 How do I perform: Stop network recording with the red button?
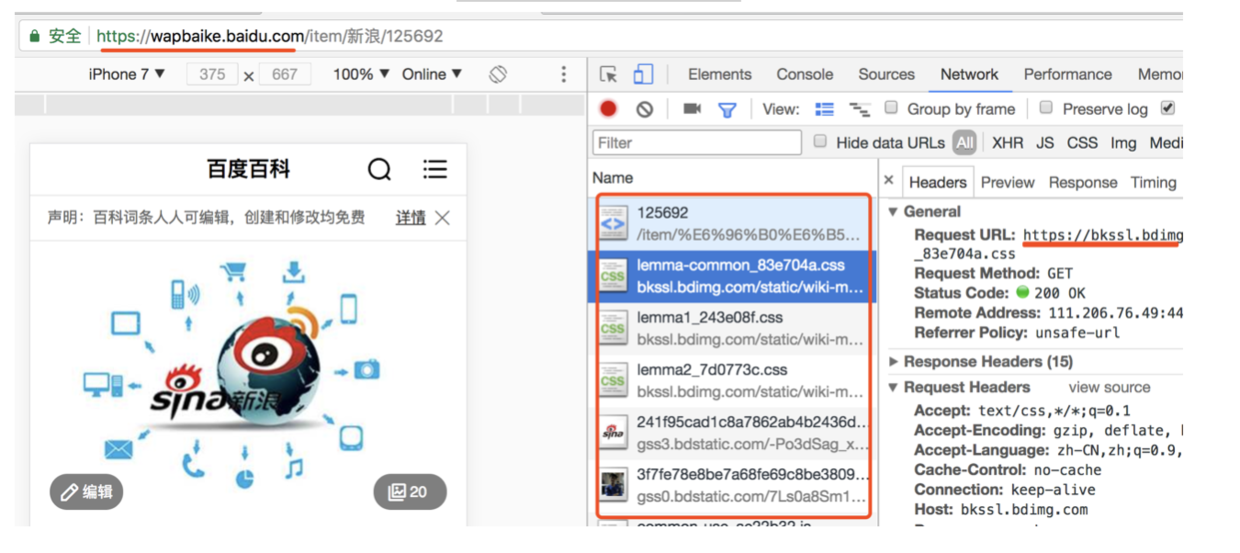[x=608, y=109]
